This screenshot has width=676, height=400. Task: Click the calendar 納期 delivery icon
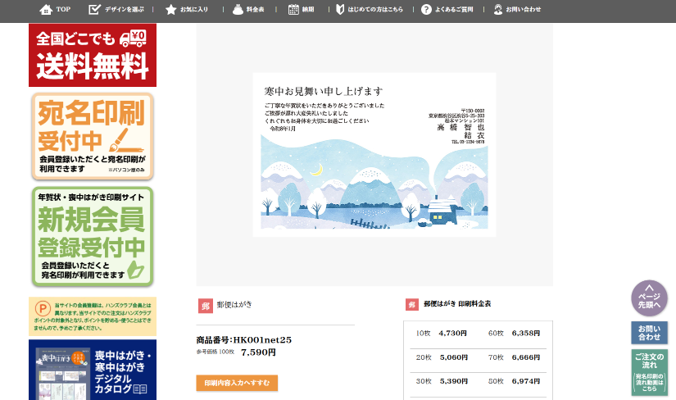pyautogui.click(x=293, y=9)
